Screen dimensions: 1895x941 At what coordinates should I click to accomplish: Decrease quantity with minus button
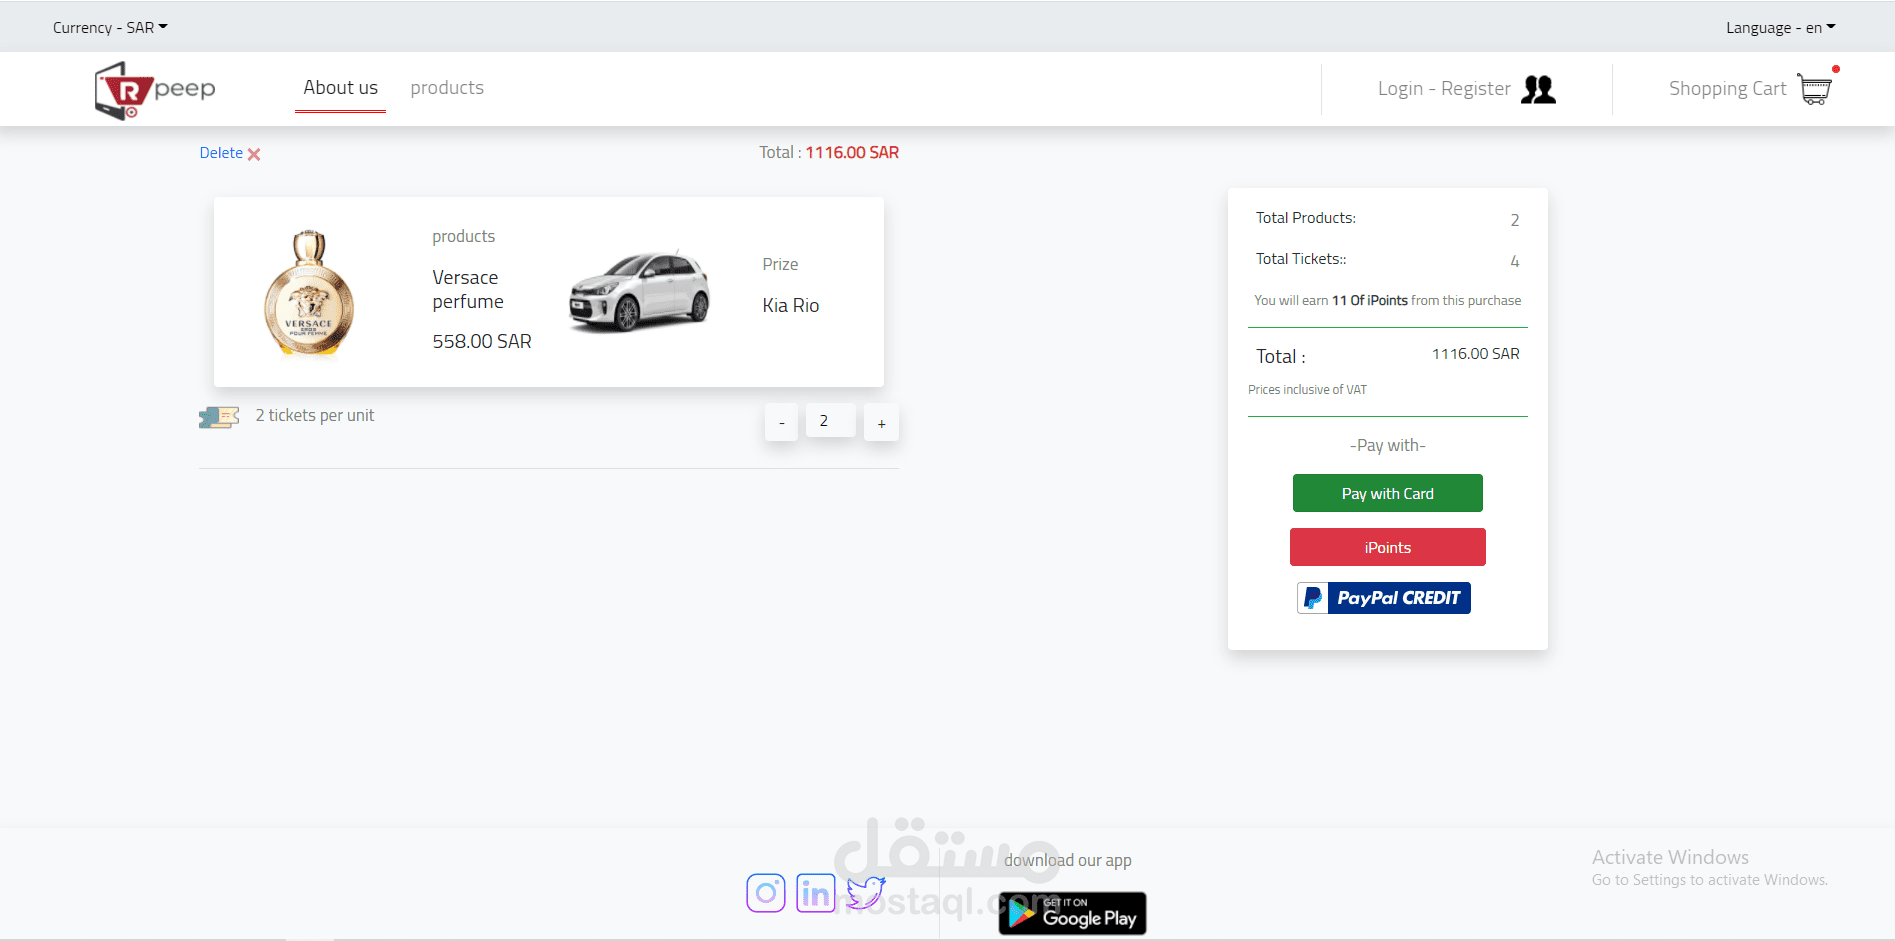pyautogui.click(x=781, y=423)
